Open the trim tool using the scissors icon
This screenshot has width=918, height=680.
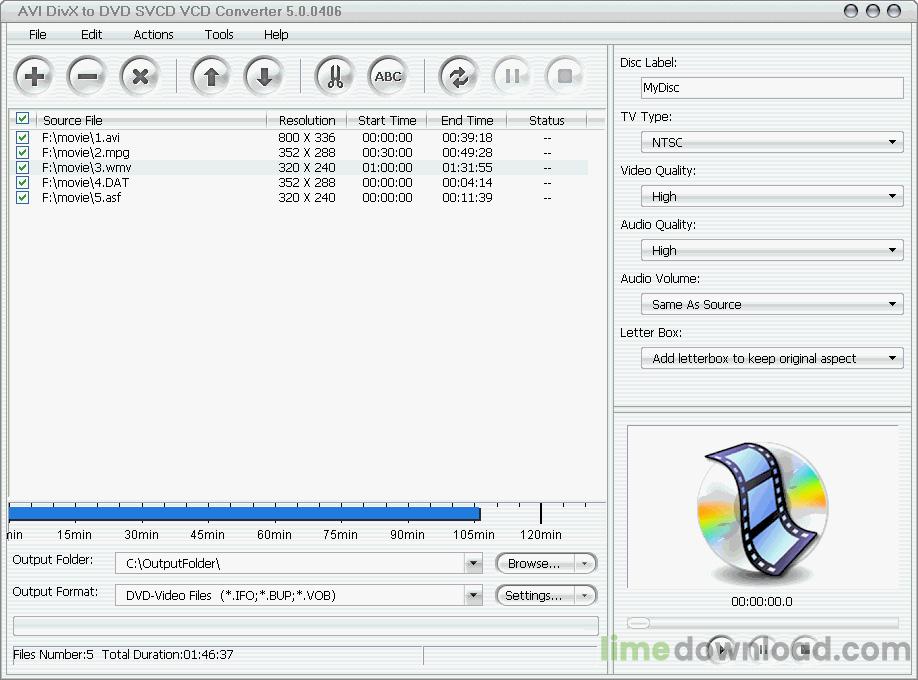pos(334,75)
